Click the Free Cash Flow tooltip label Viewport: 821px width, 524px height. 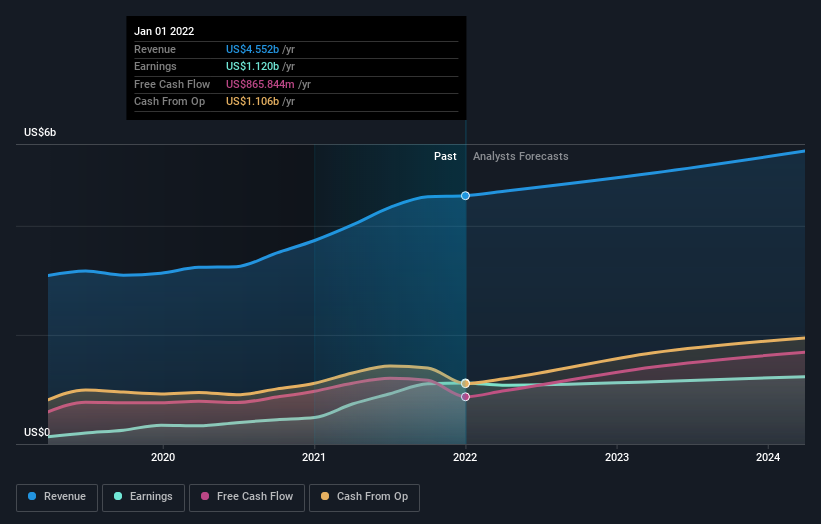tap(172, 84)
